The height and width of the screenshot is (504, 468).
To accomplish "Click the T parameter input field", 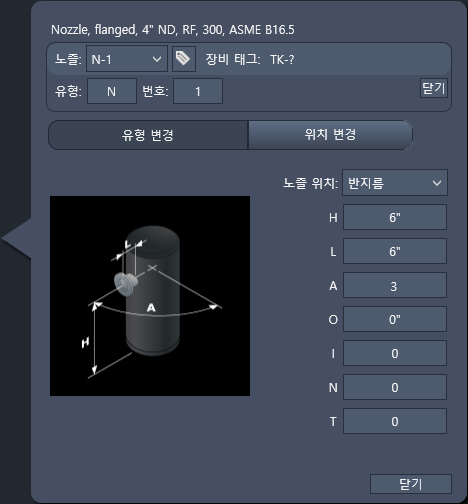I will point(395,421).
